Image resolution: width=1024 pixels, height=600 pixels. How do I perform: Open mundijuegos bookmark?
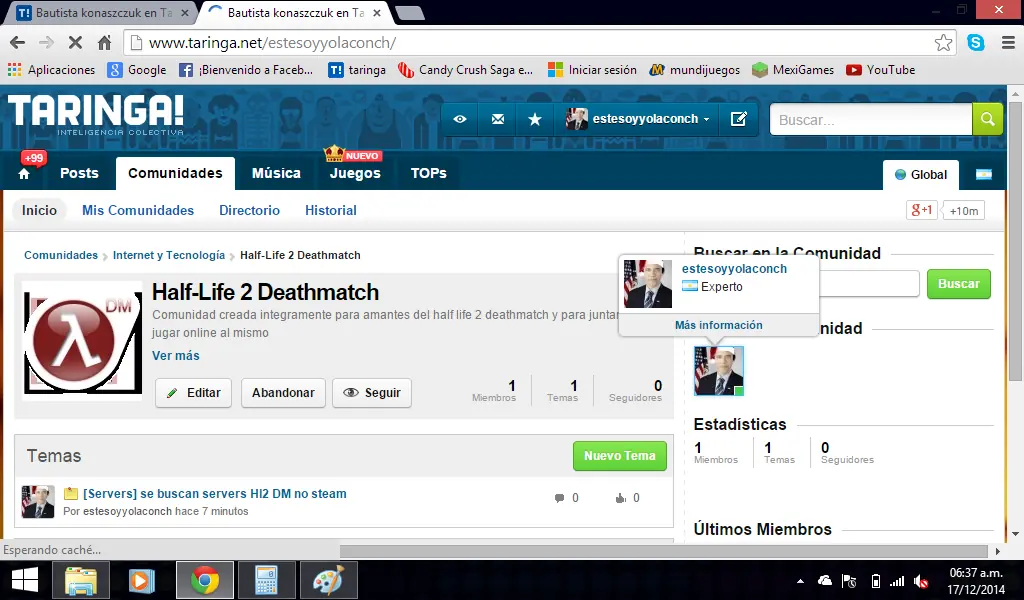point(695,70)
